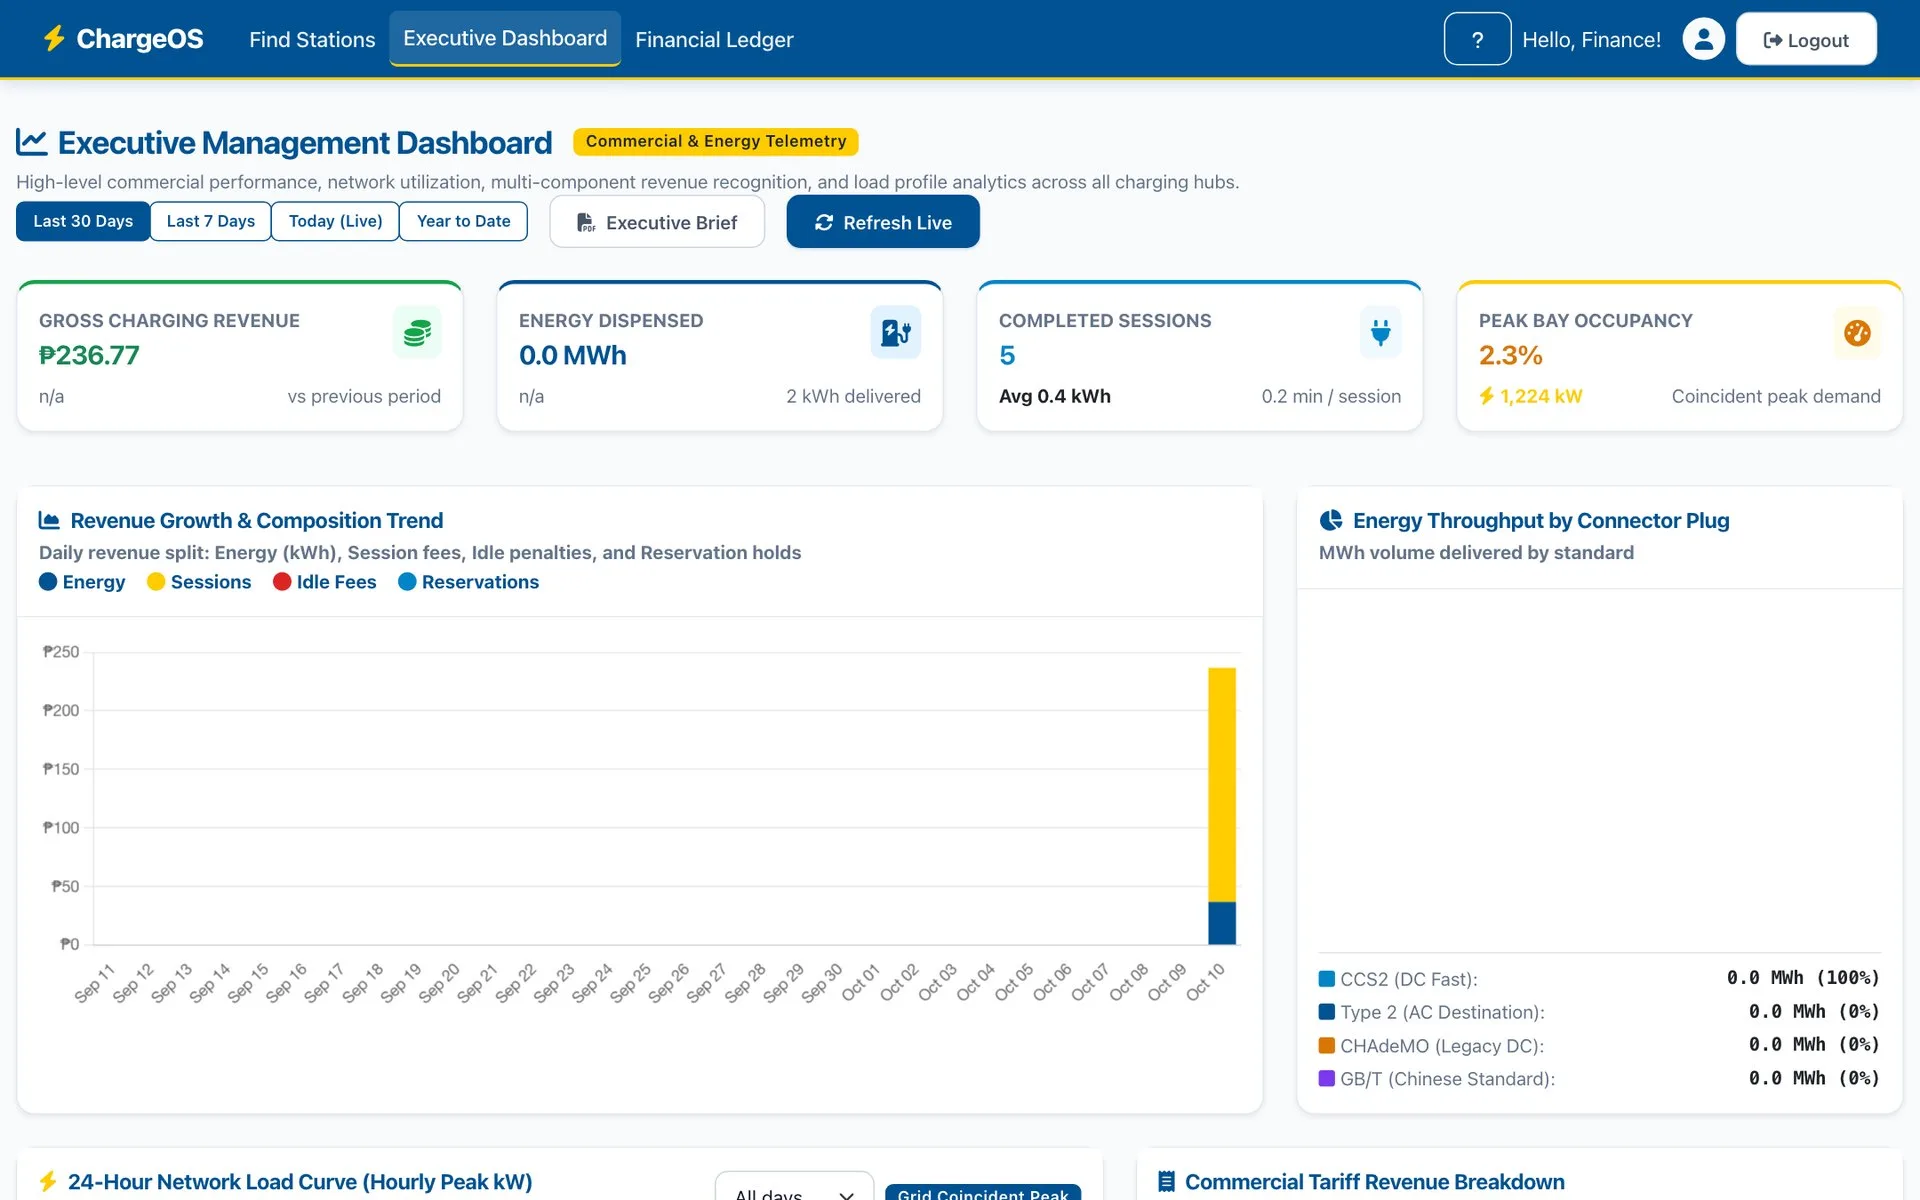The image size is (1920, 1200).
Task: Click the '2 kWh delivered' text
Action: click(853, 396)
